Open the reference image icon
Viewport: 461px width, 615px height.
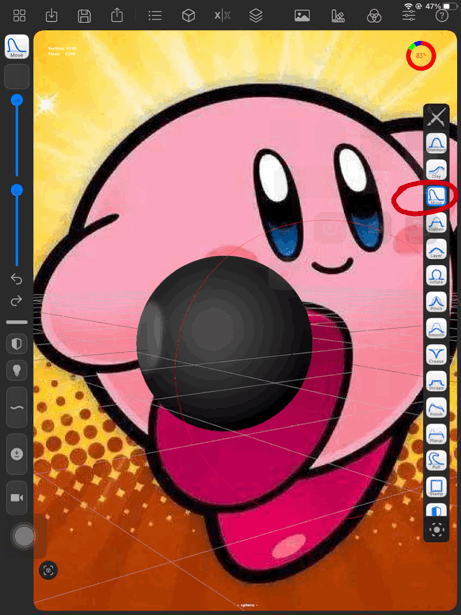point(302,16)
